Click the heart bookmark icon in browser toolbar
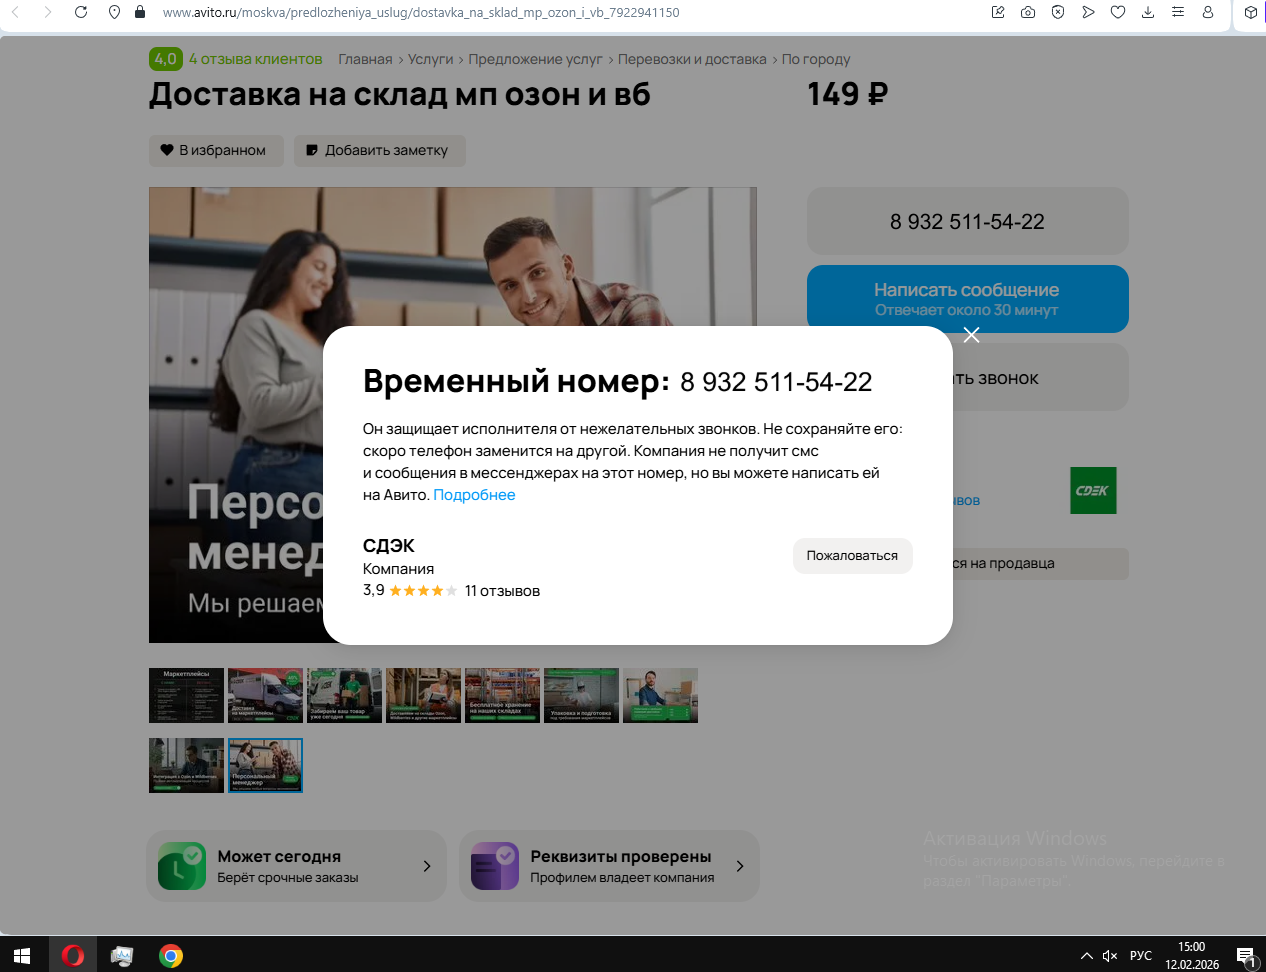 1118,12
